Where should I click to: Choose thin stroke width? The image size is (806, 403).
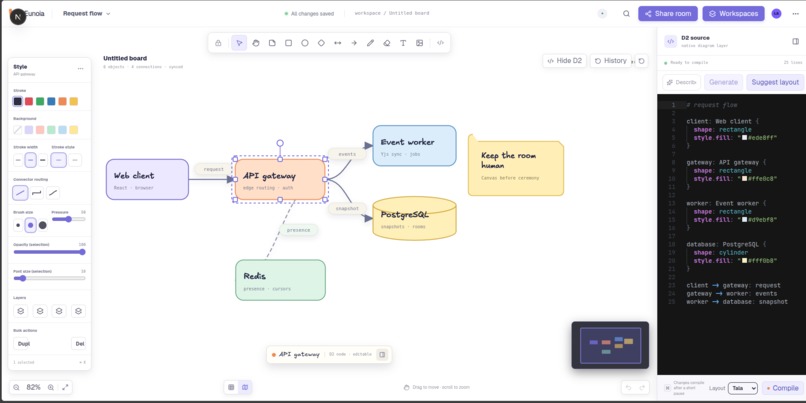click(19, 160)
